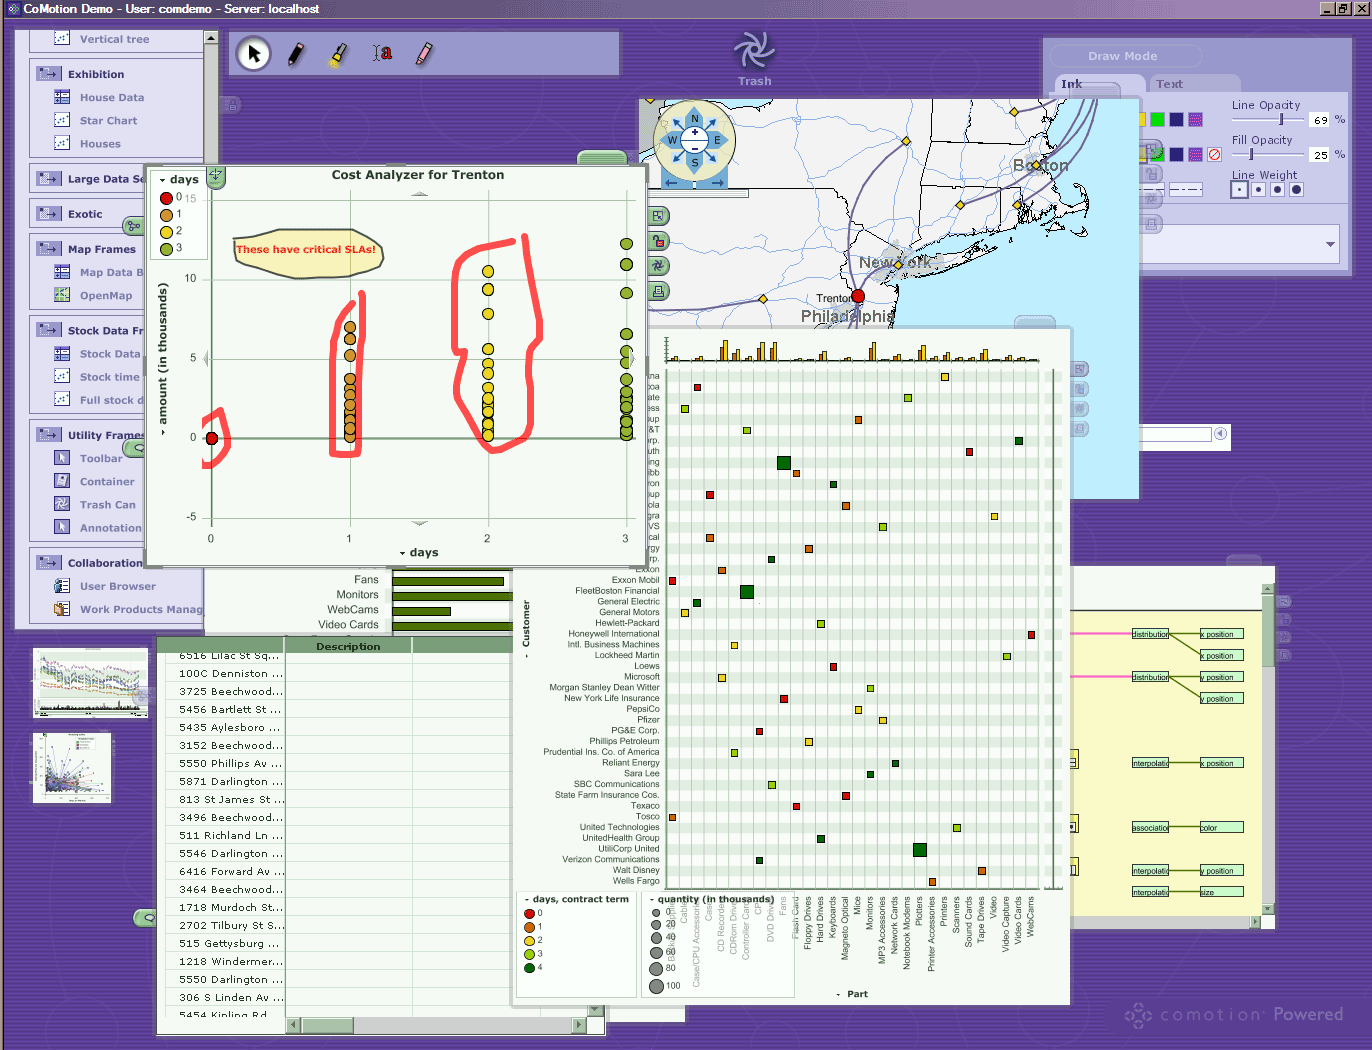Open the Star Chart item

(108, 121)
